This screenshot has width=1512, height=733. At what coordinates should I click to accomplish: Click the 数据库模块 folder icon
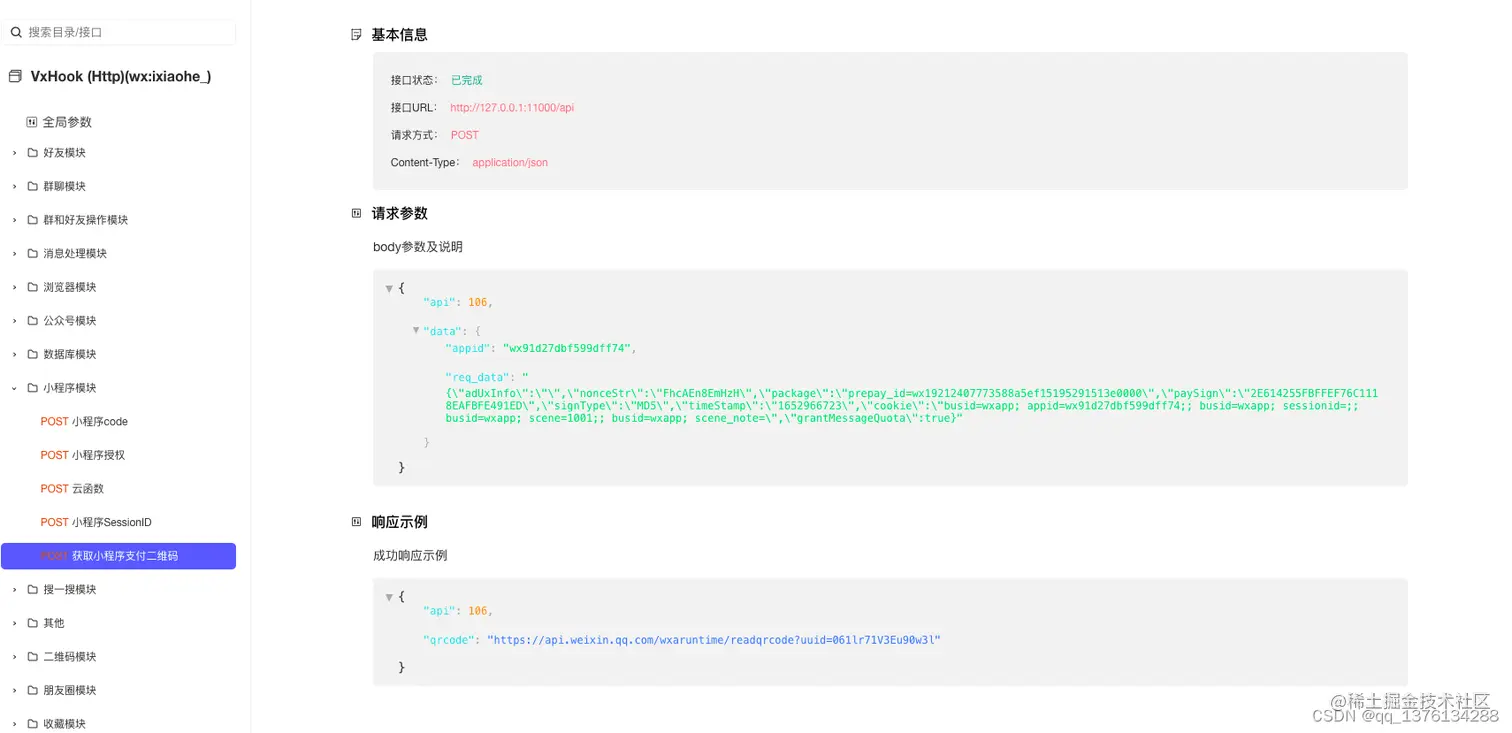click(x=33, y=355)
